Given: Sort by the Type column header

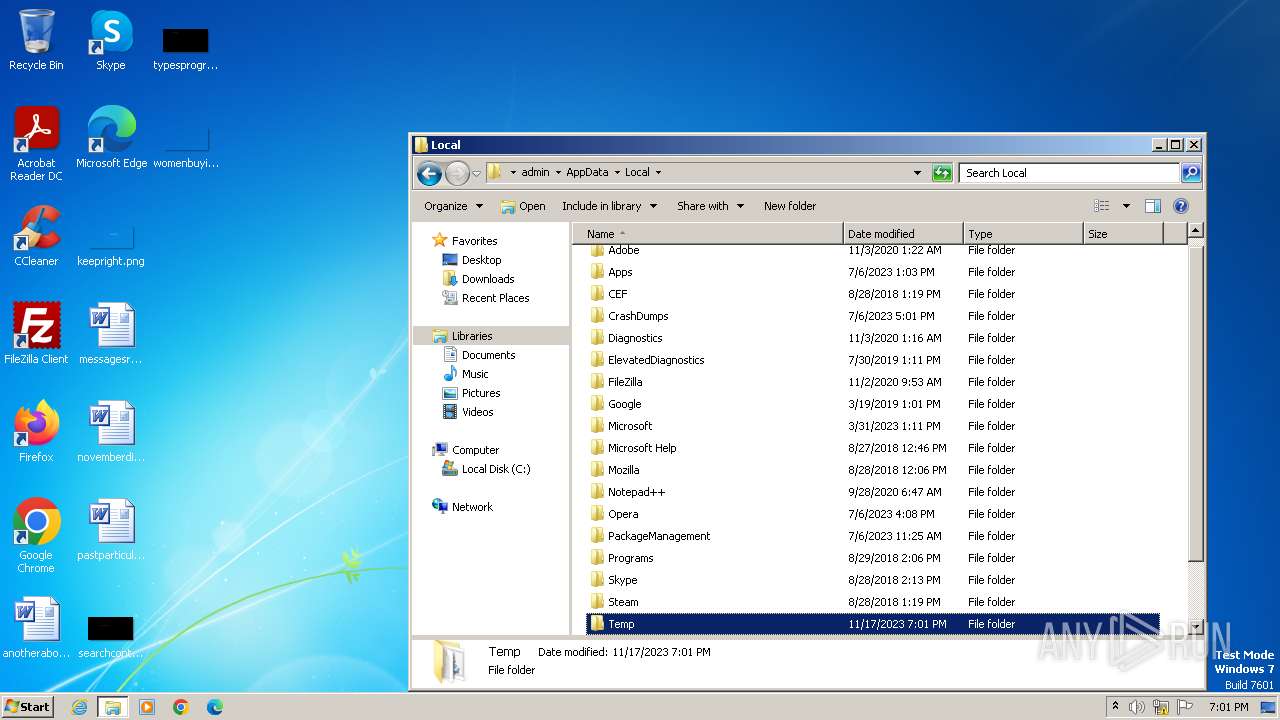Looking at the screenshot, I should (1023, 234).
